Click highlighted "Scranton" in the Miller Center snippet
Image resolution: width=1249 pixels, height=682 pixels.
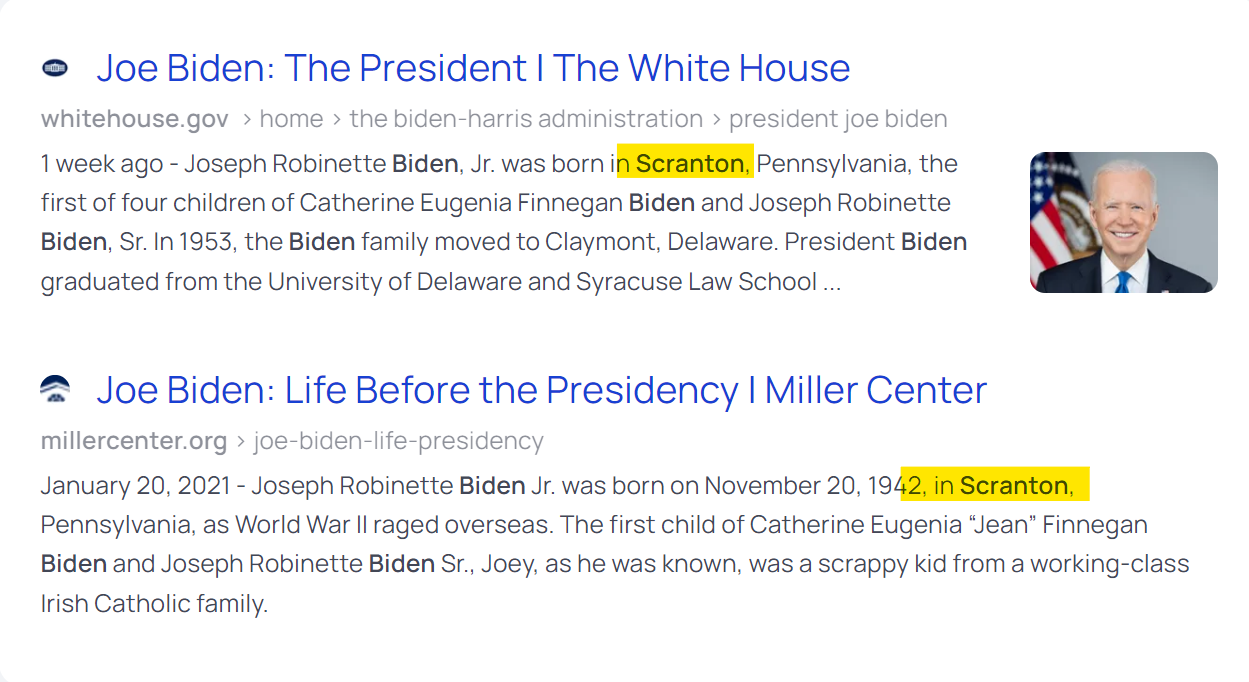pyautogui.click(x=1014, y=486)
